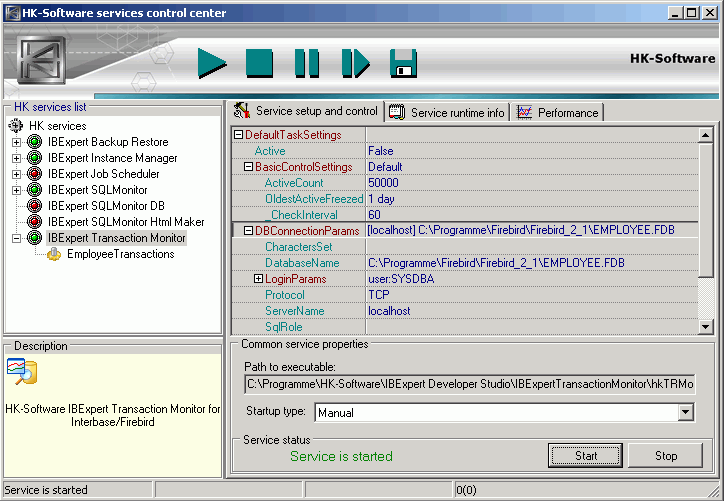724x501 pixels.
Task: Click status light of IBExpert Instance Manager
Action: 34,158
